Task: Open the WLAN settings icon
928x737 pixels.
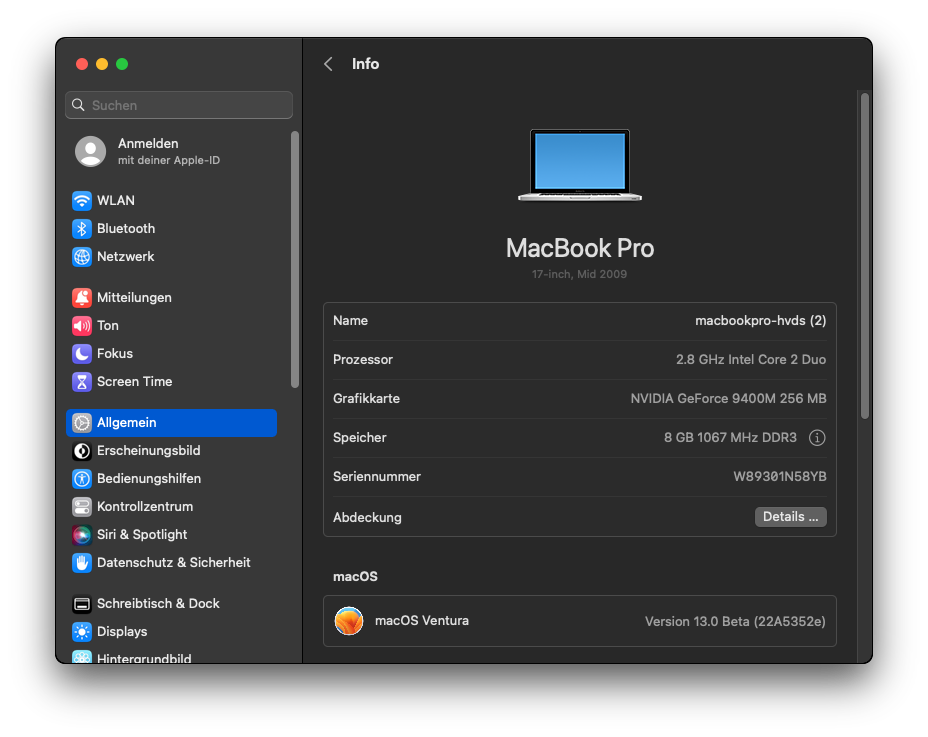Action: pos(82,201)
